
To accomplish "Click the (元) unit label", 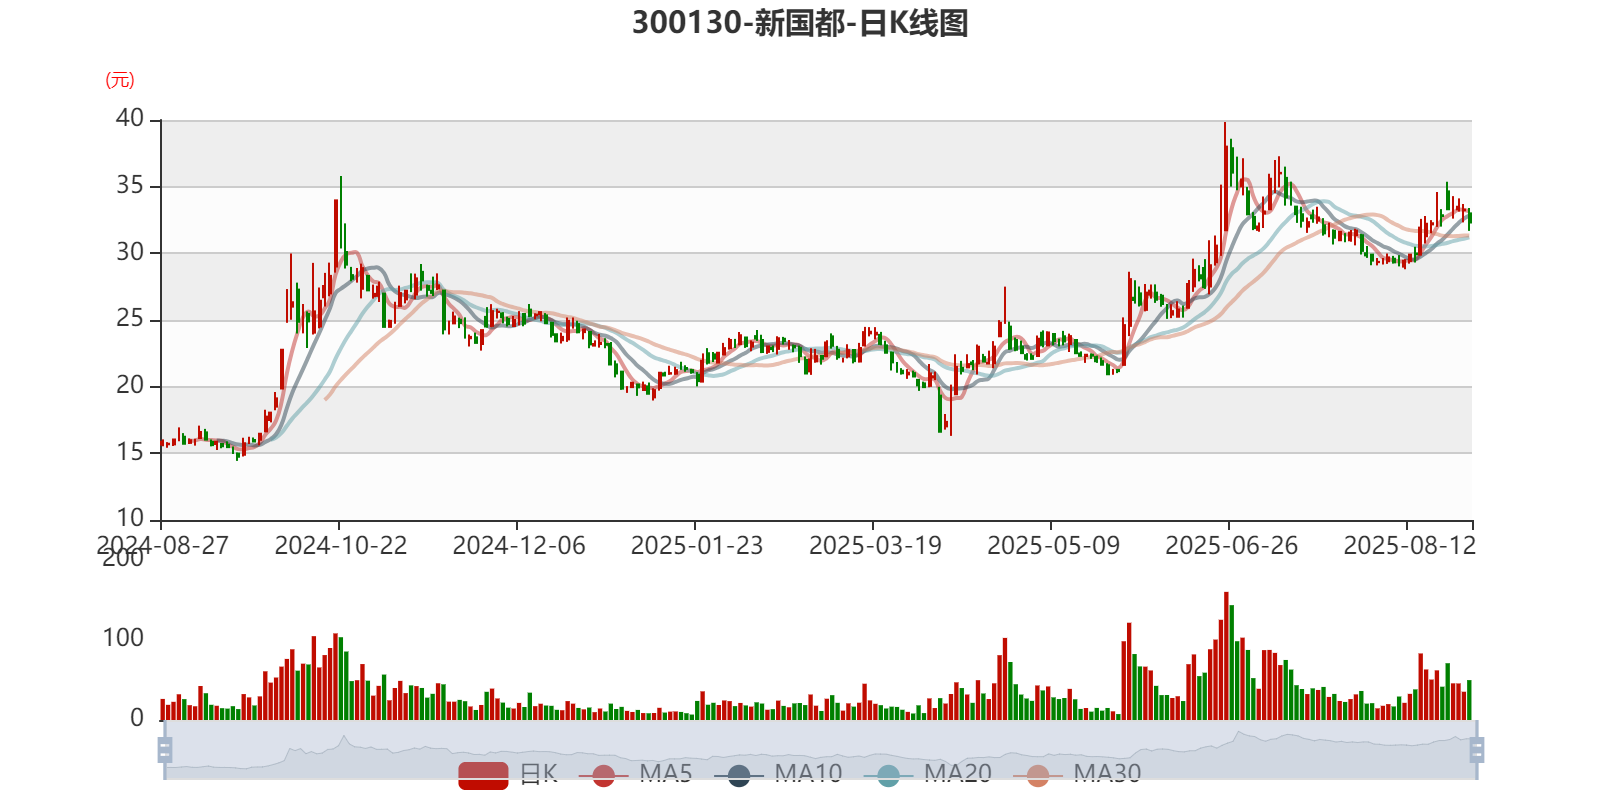I will [x=120, y=80].
